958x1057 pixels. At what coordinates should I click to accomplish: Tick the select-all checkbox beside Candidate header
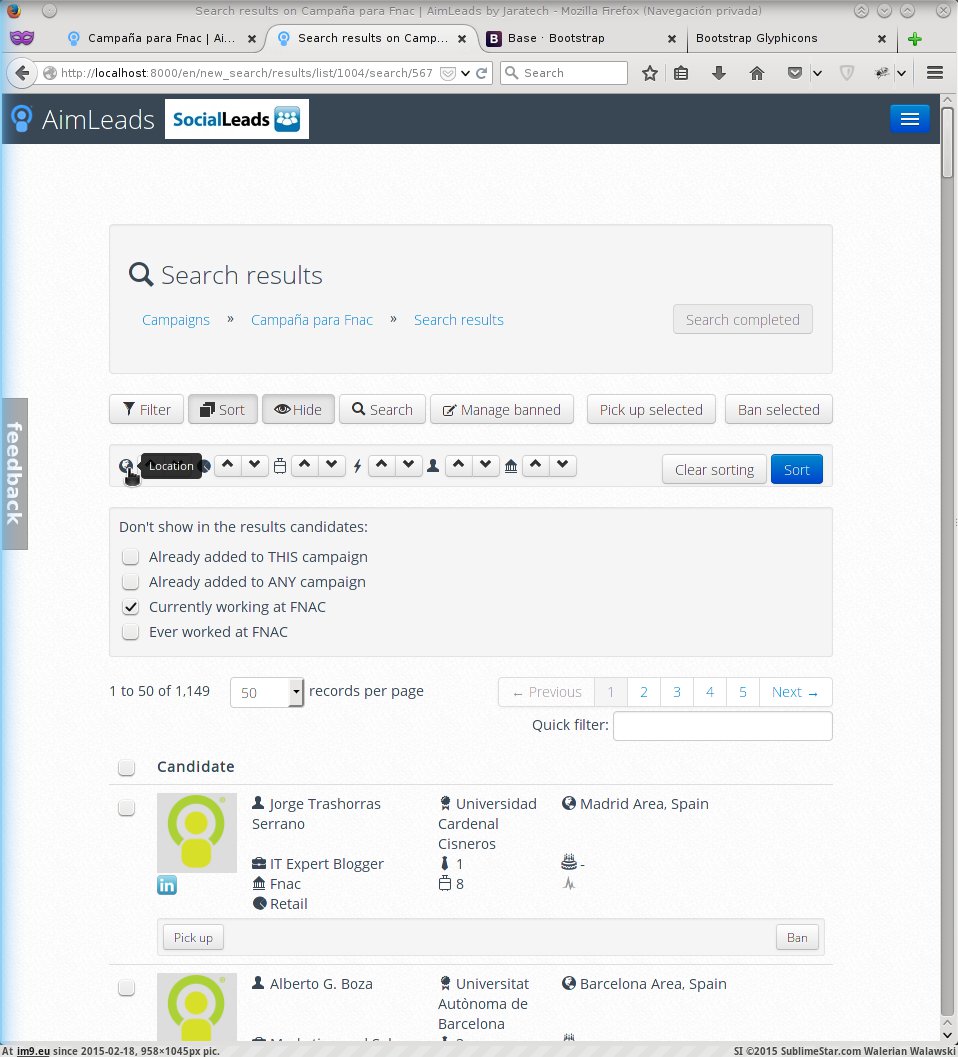point(126,767)
